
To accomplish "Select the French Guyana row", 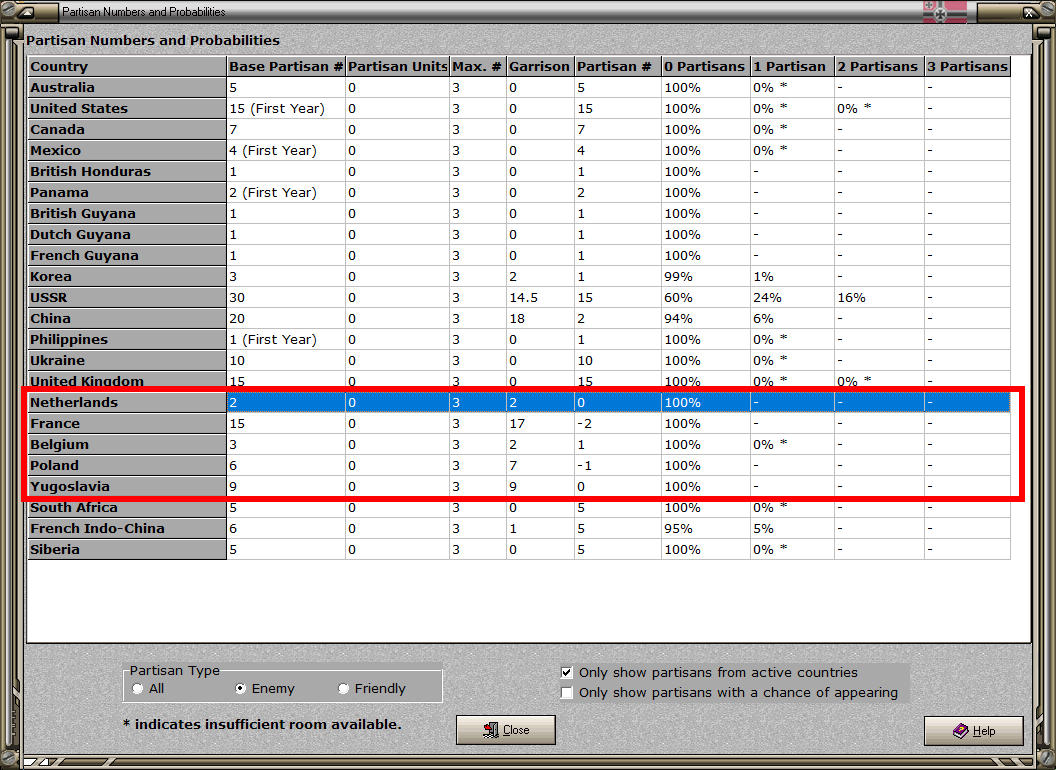I will 519,255.
